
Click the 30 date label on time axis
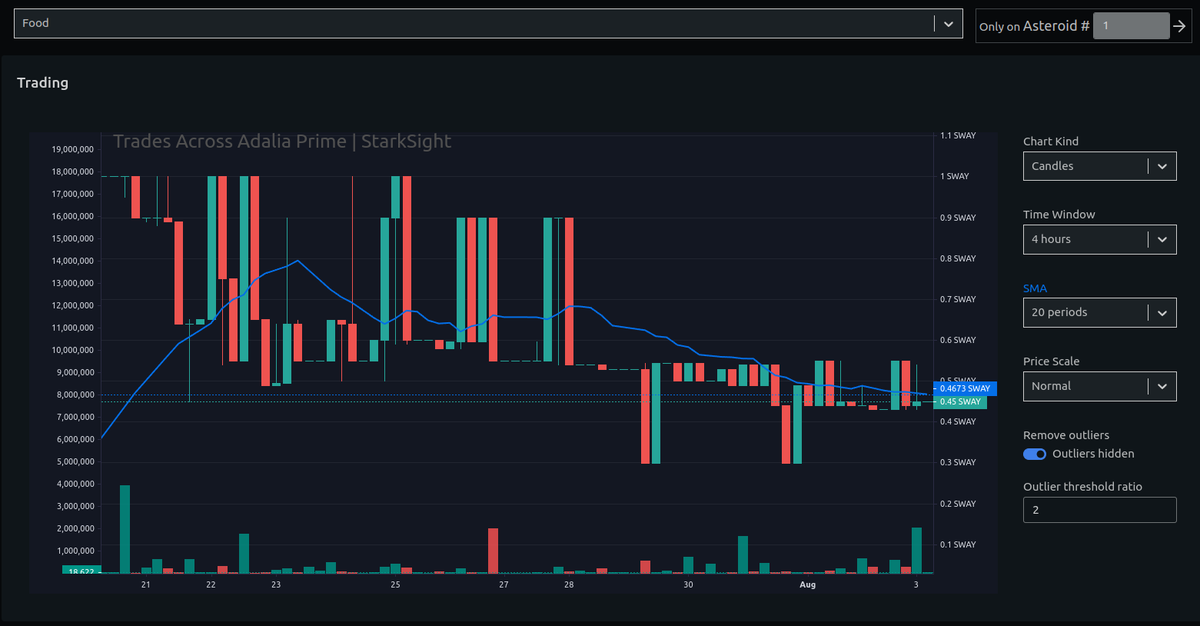pyautogui.click(x=688, y=585)
